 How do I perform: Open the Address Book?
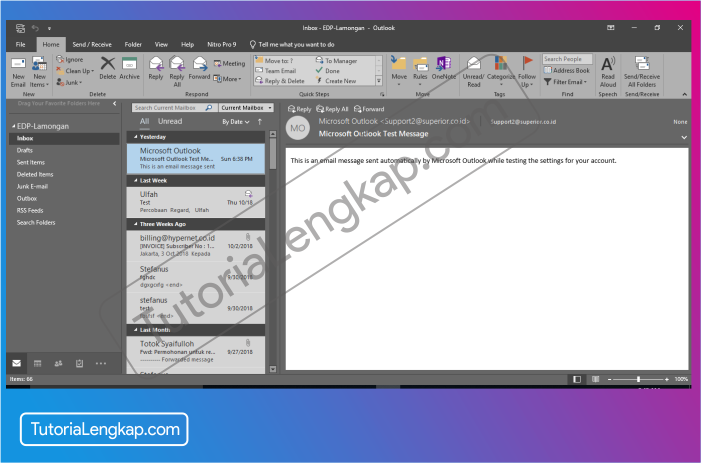tap(567, 70)
